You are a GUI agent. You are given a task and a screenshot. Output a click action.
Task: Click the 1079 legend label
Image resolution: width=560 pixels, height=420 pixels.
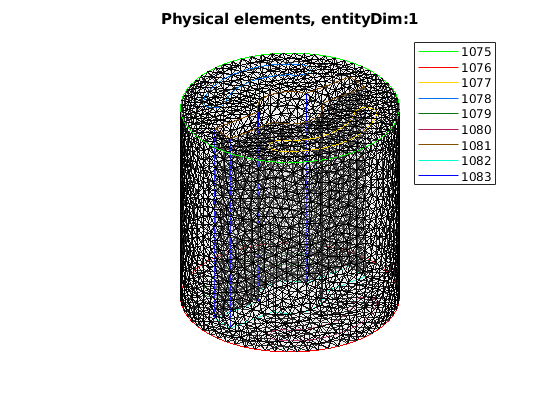pyautogui.click(x=476, y=114)
